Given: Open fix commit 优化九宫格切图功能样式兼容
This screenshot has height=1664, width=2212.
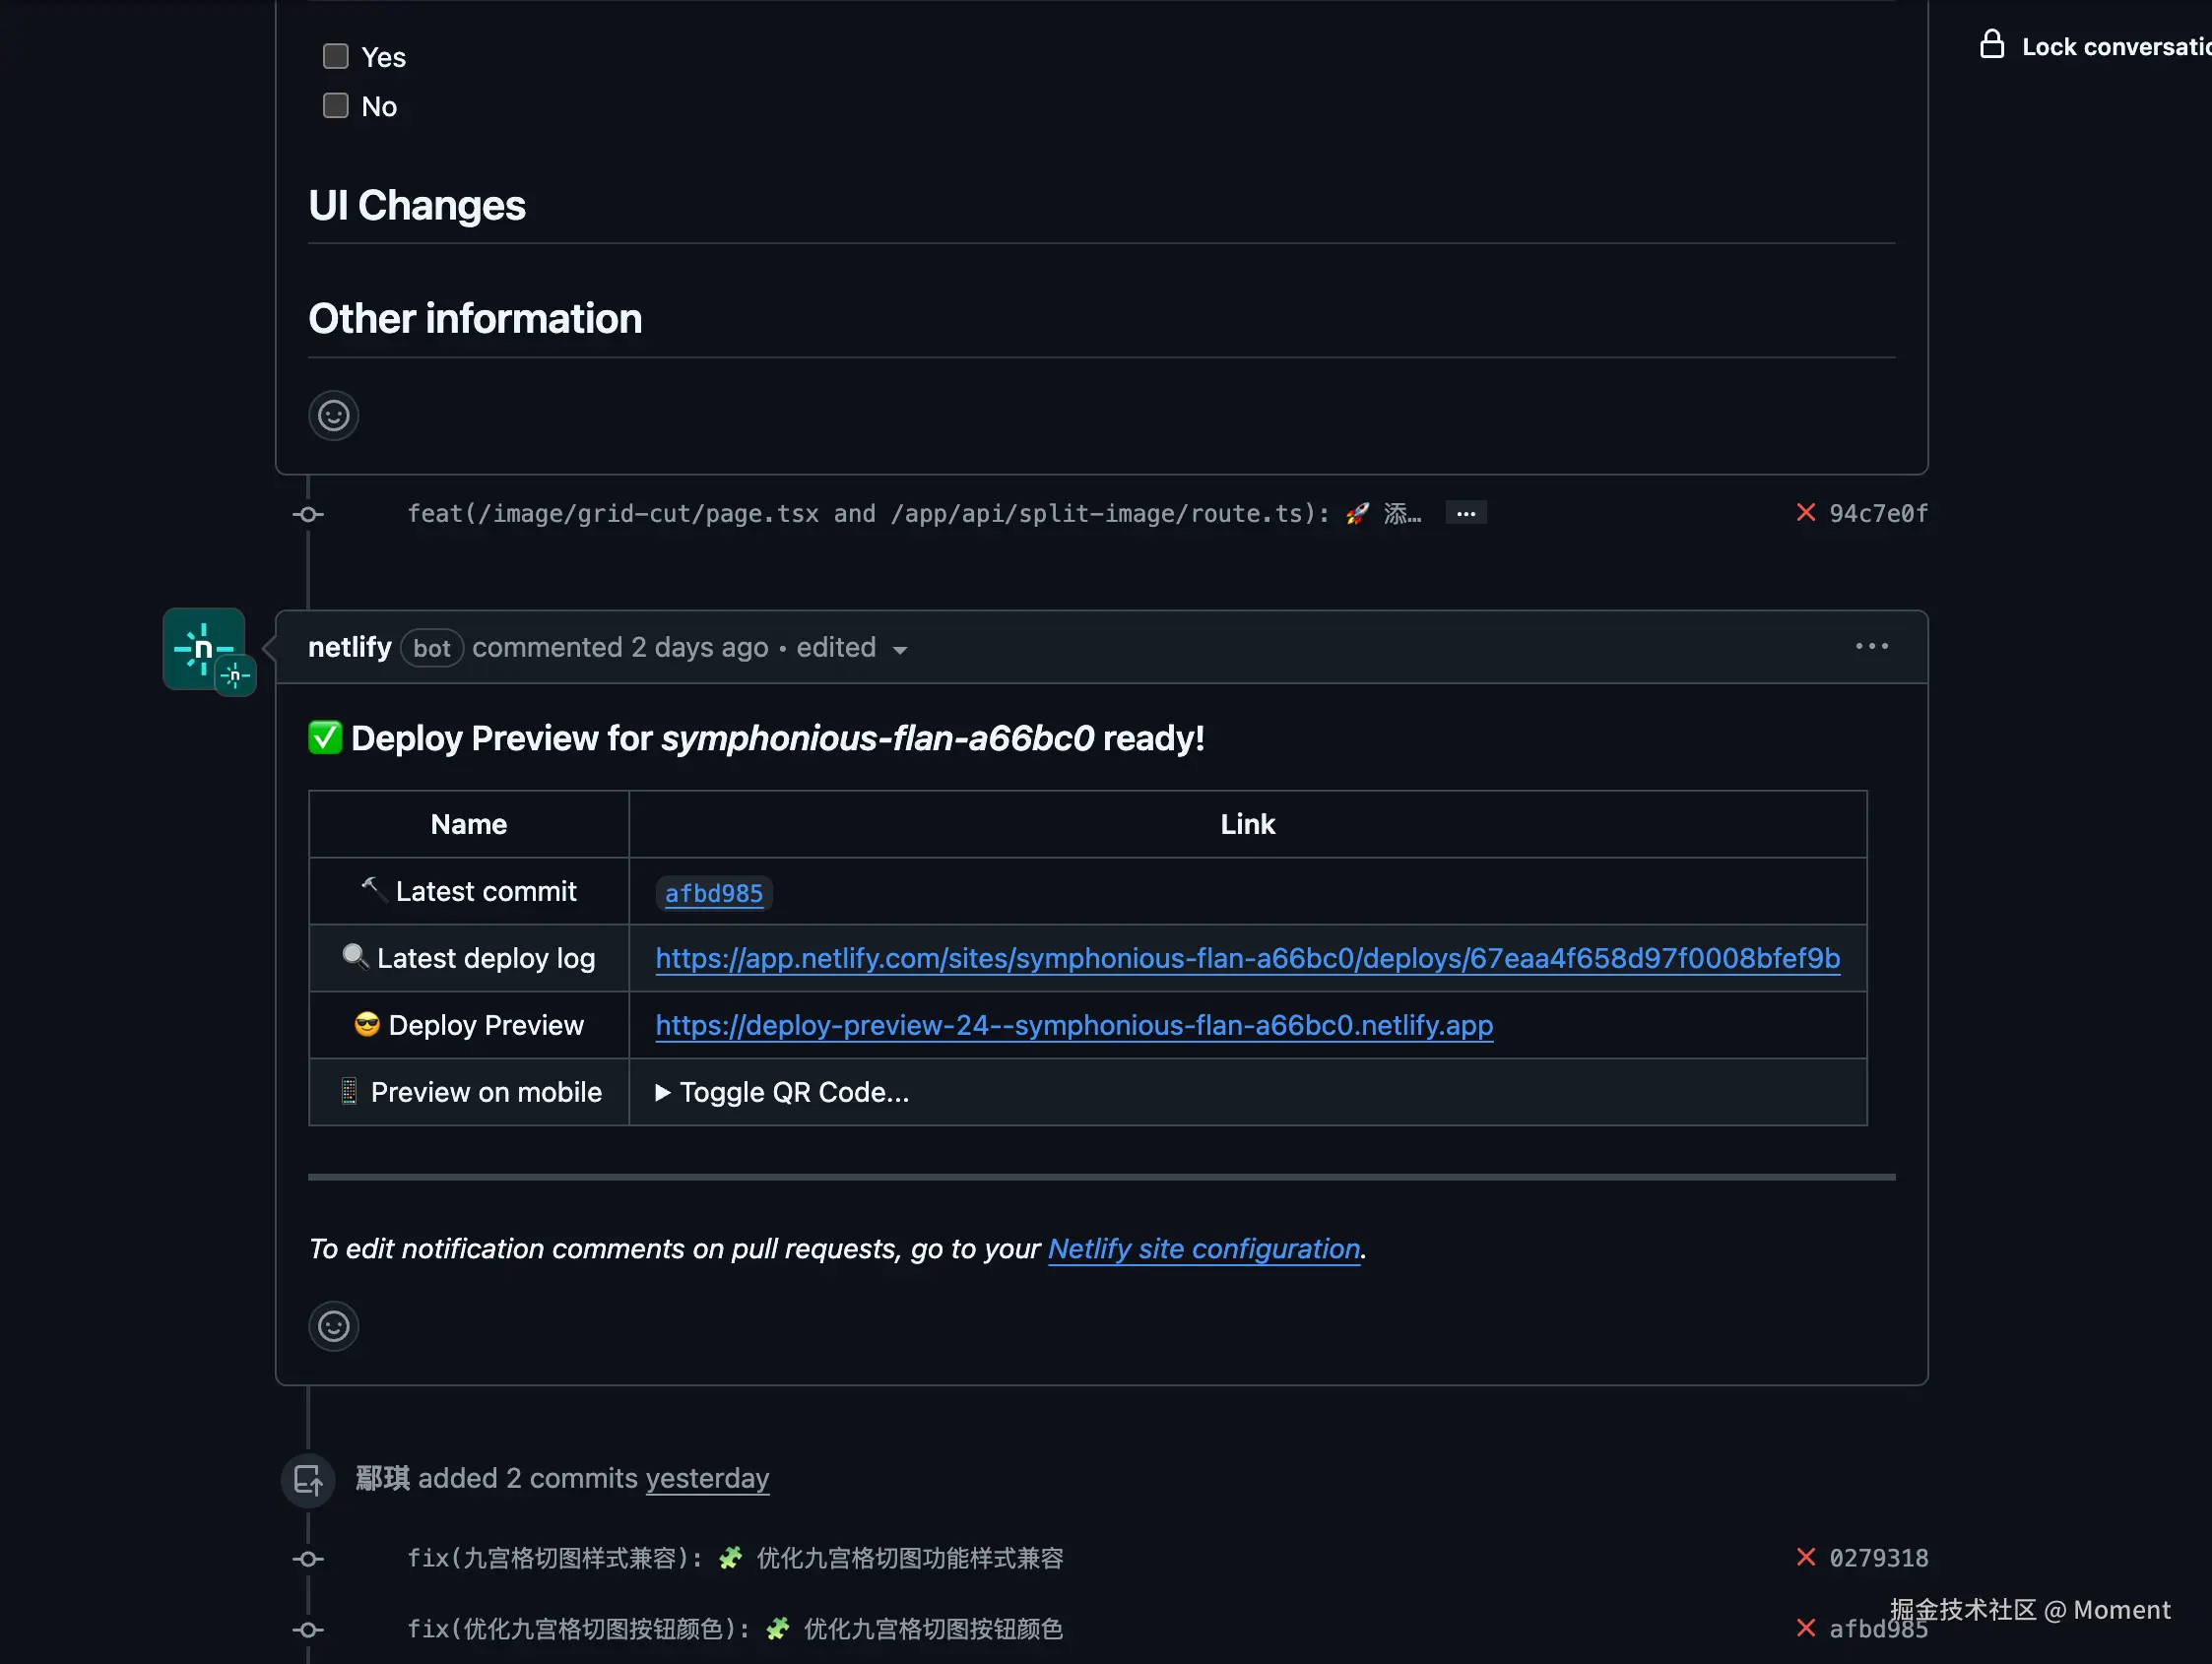Looking at the screenshot, I should 908,1558.
